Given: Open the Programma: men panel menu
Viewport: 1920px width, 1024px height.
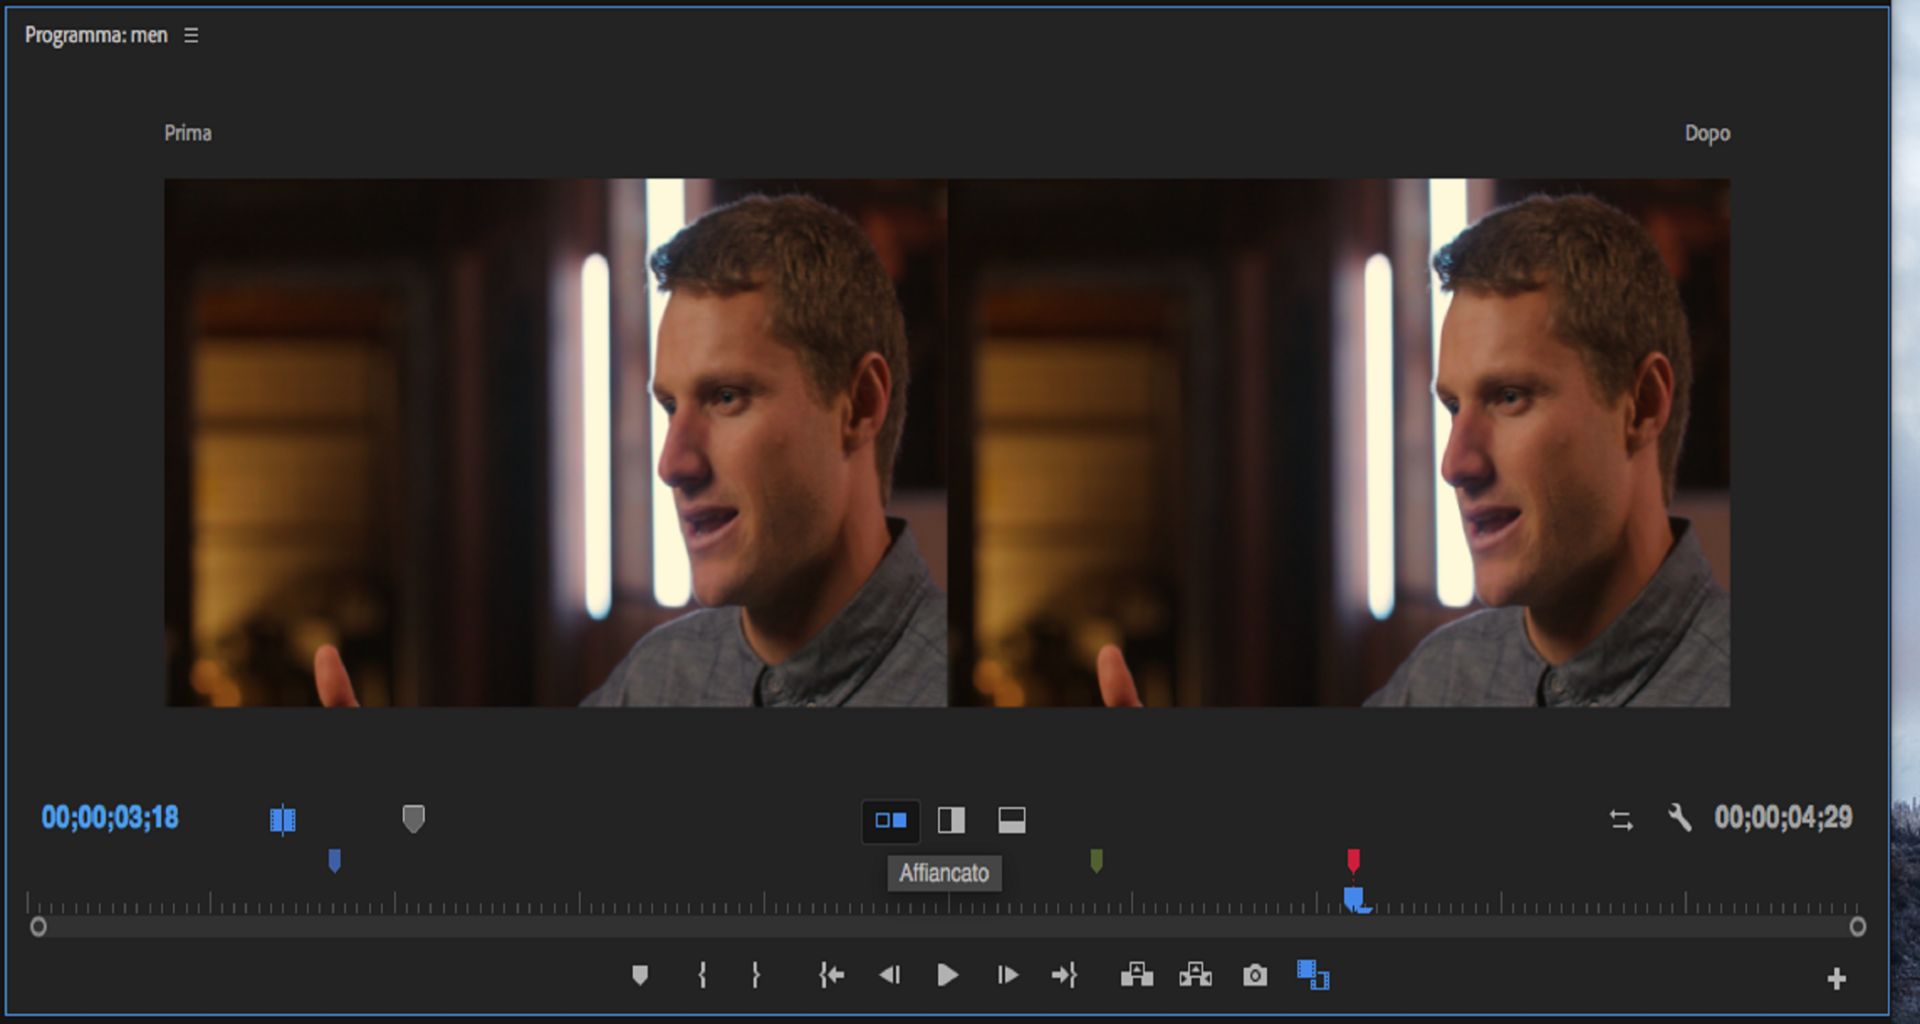Looking at the screenshot, I should tap(191, 35).
